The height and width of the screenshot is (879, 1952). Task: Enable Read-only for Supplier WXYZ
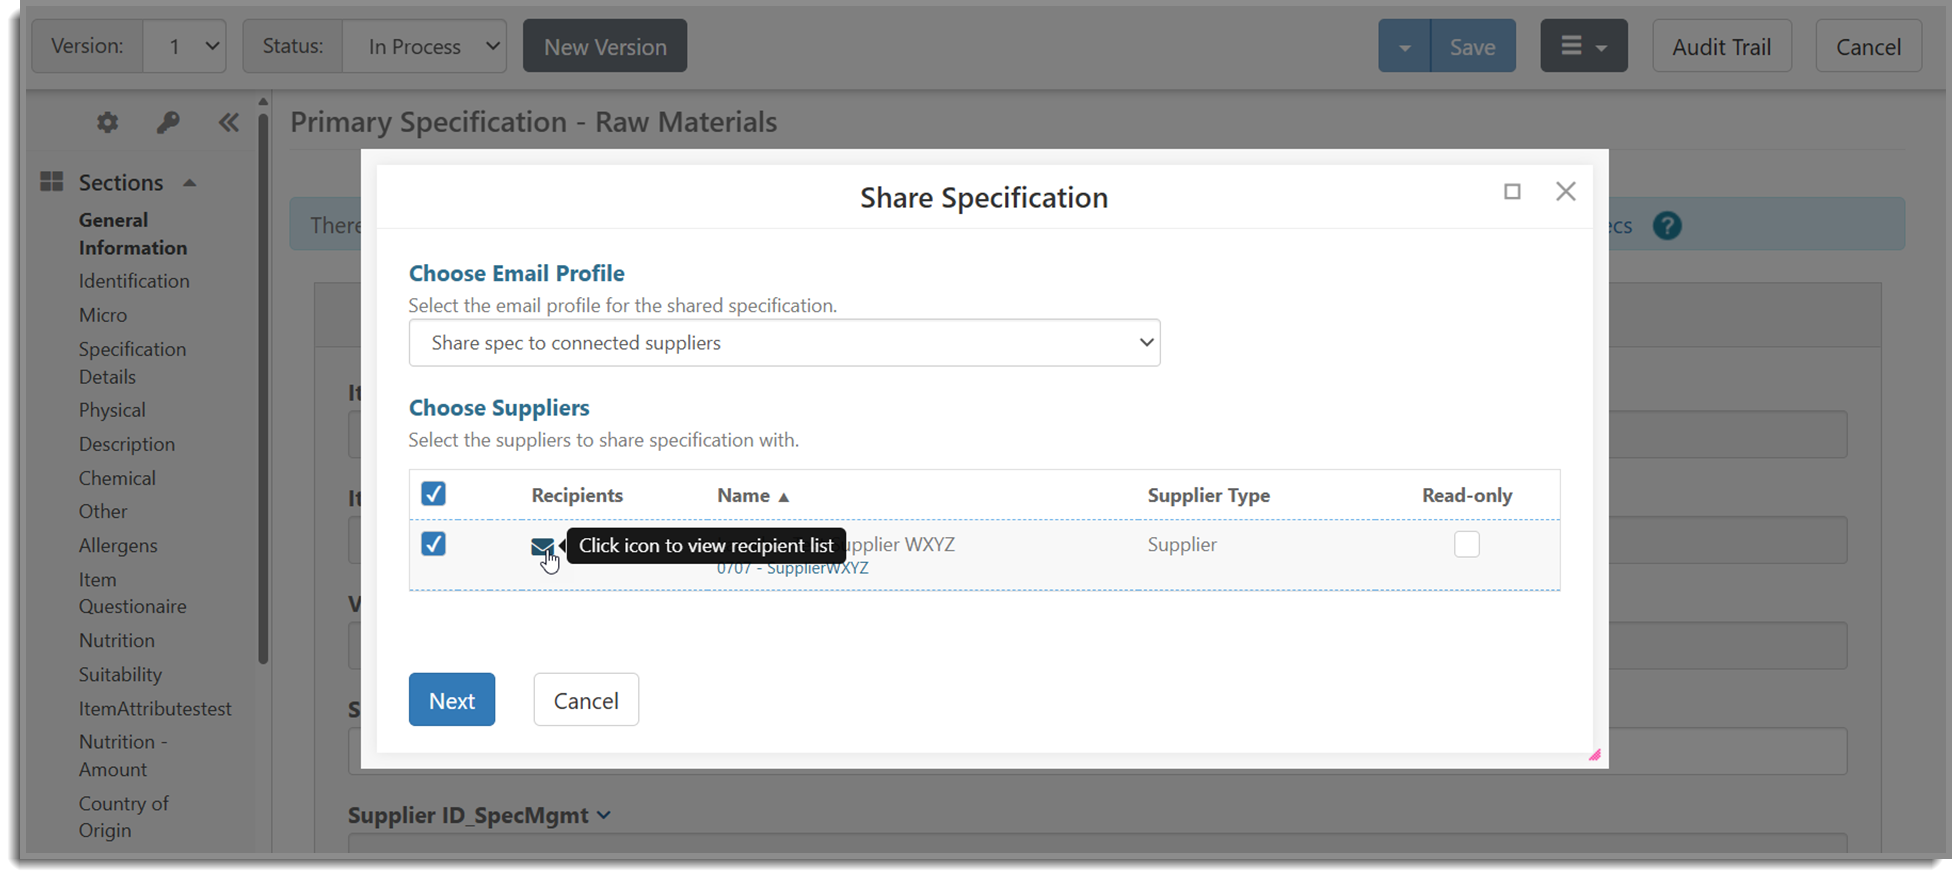[x=1467, y=544]
